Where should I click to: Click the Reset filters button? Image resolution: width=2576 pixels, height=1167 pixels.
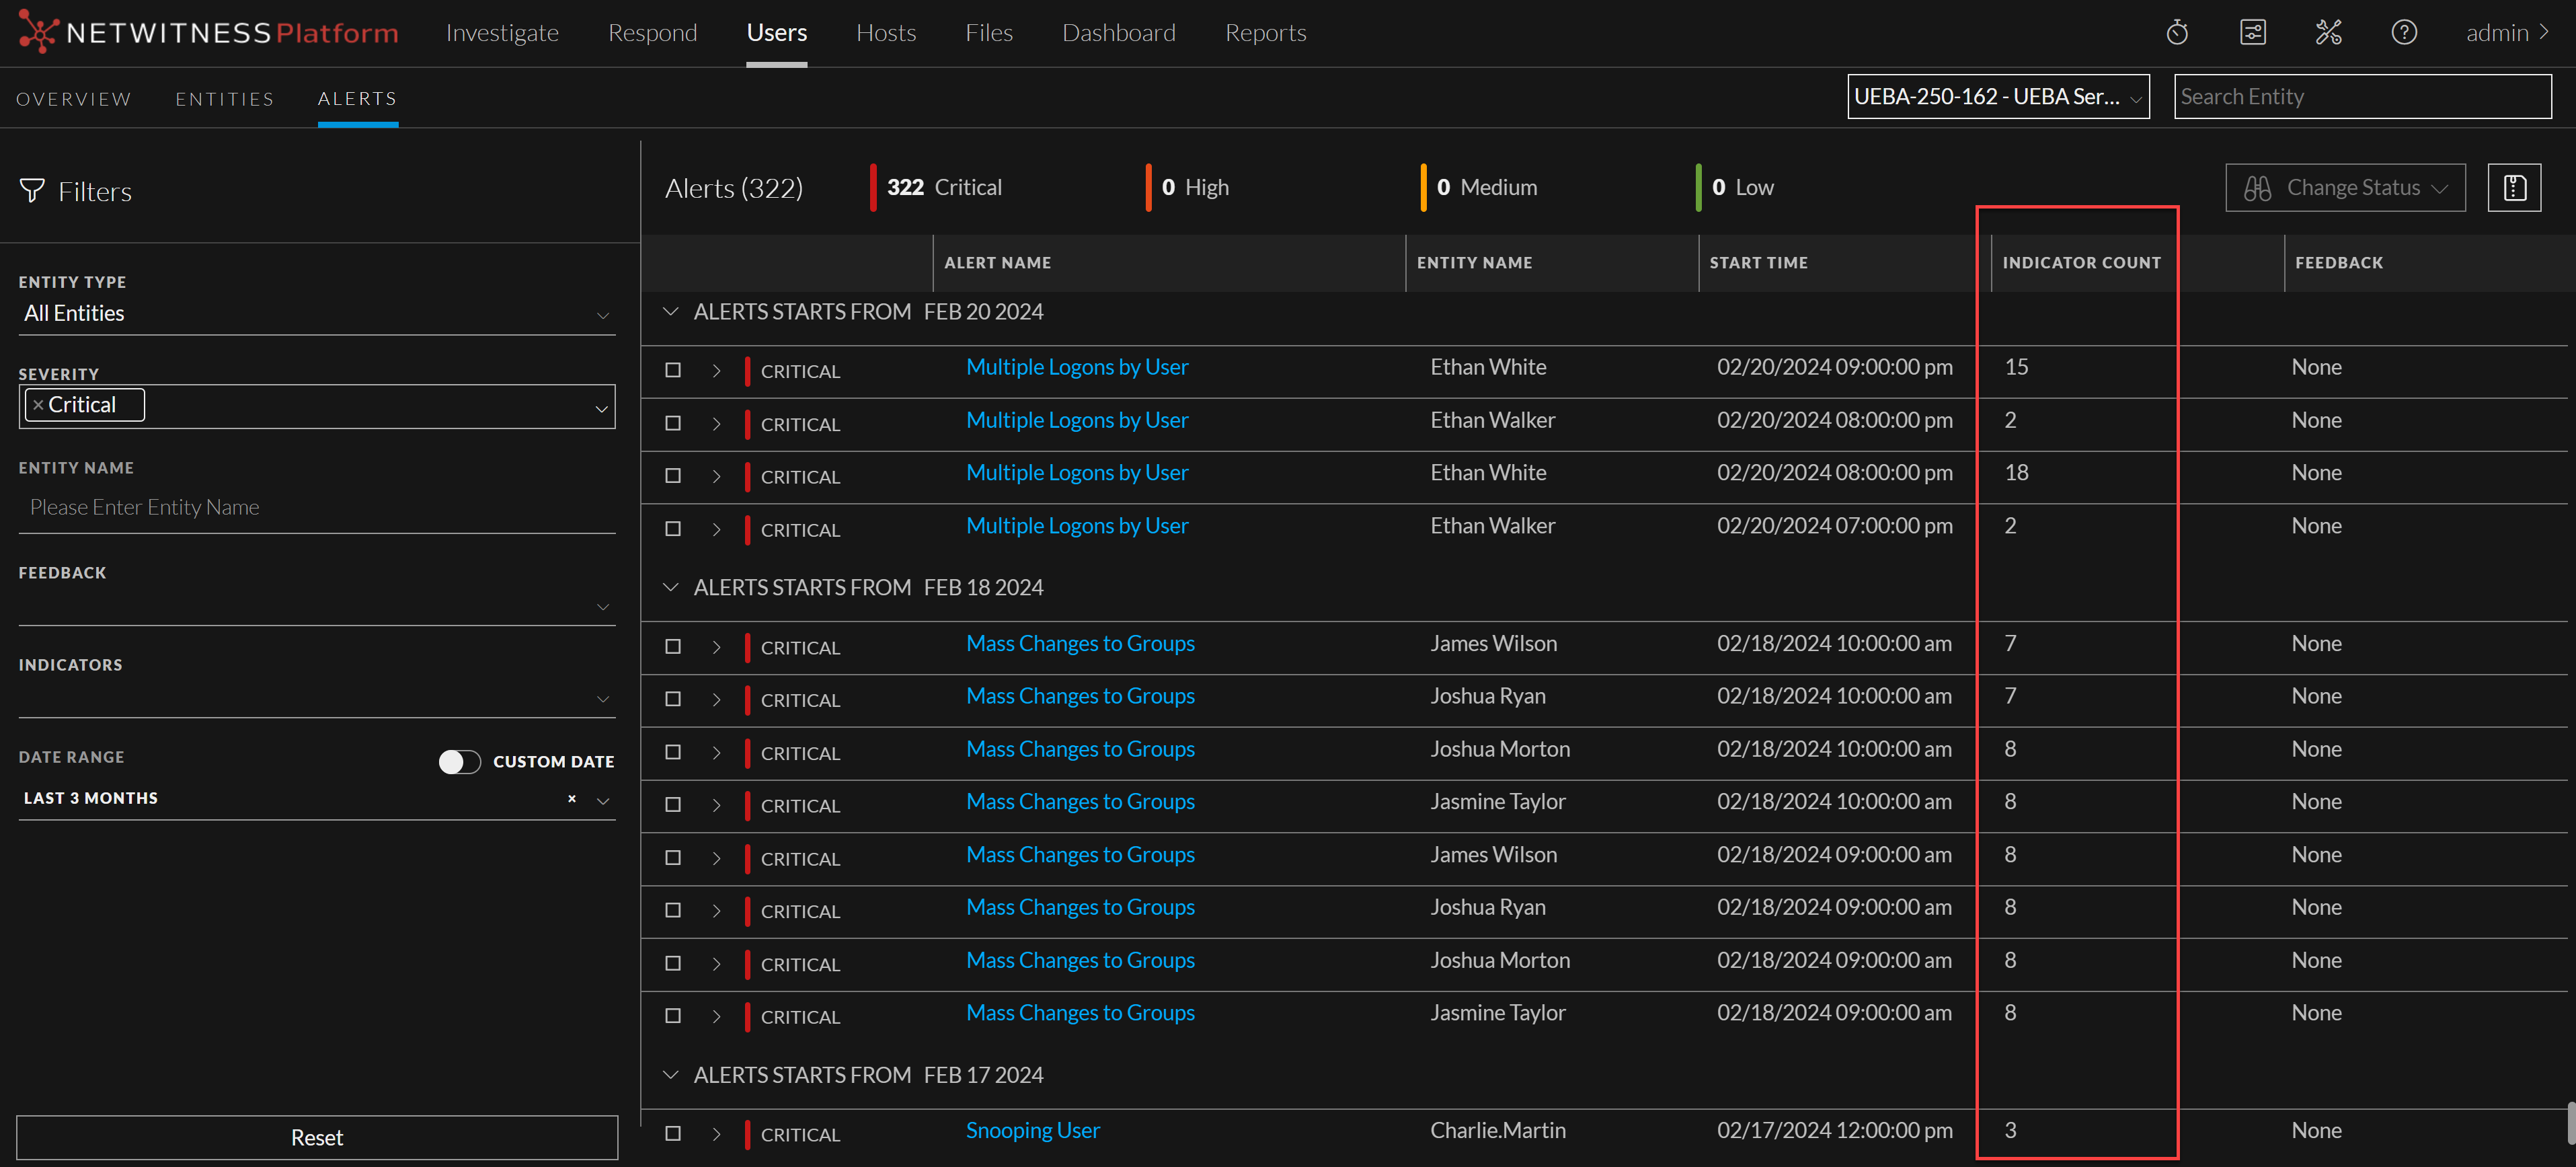click(317, 1138)
